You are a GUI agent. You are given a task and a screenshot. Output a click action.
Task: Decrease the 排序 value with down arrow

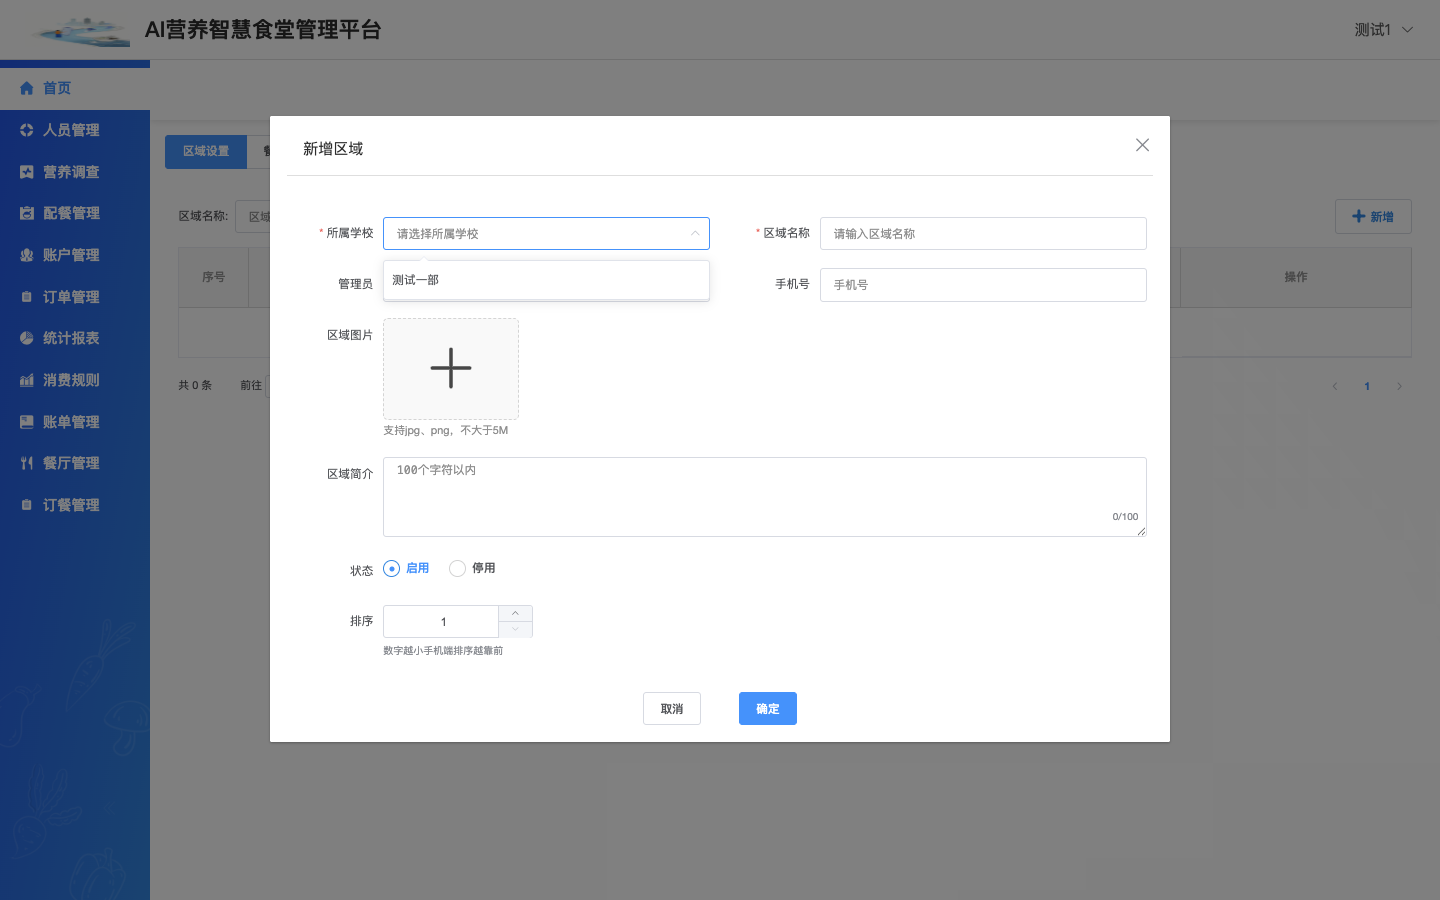tap(515, 629)
